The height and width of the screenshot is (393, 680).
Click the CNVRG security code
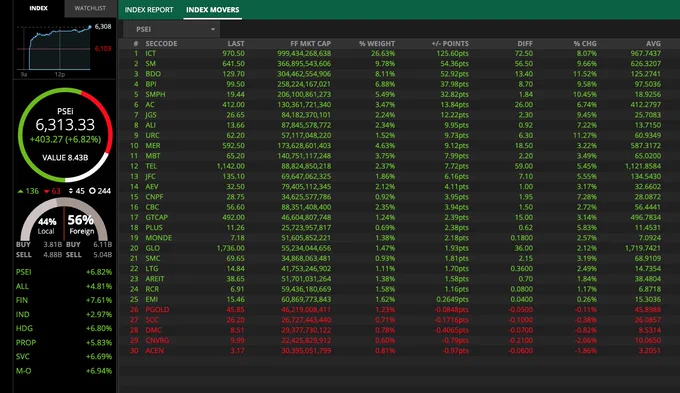[157, 341]
